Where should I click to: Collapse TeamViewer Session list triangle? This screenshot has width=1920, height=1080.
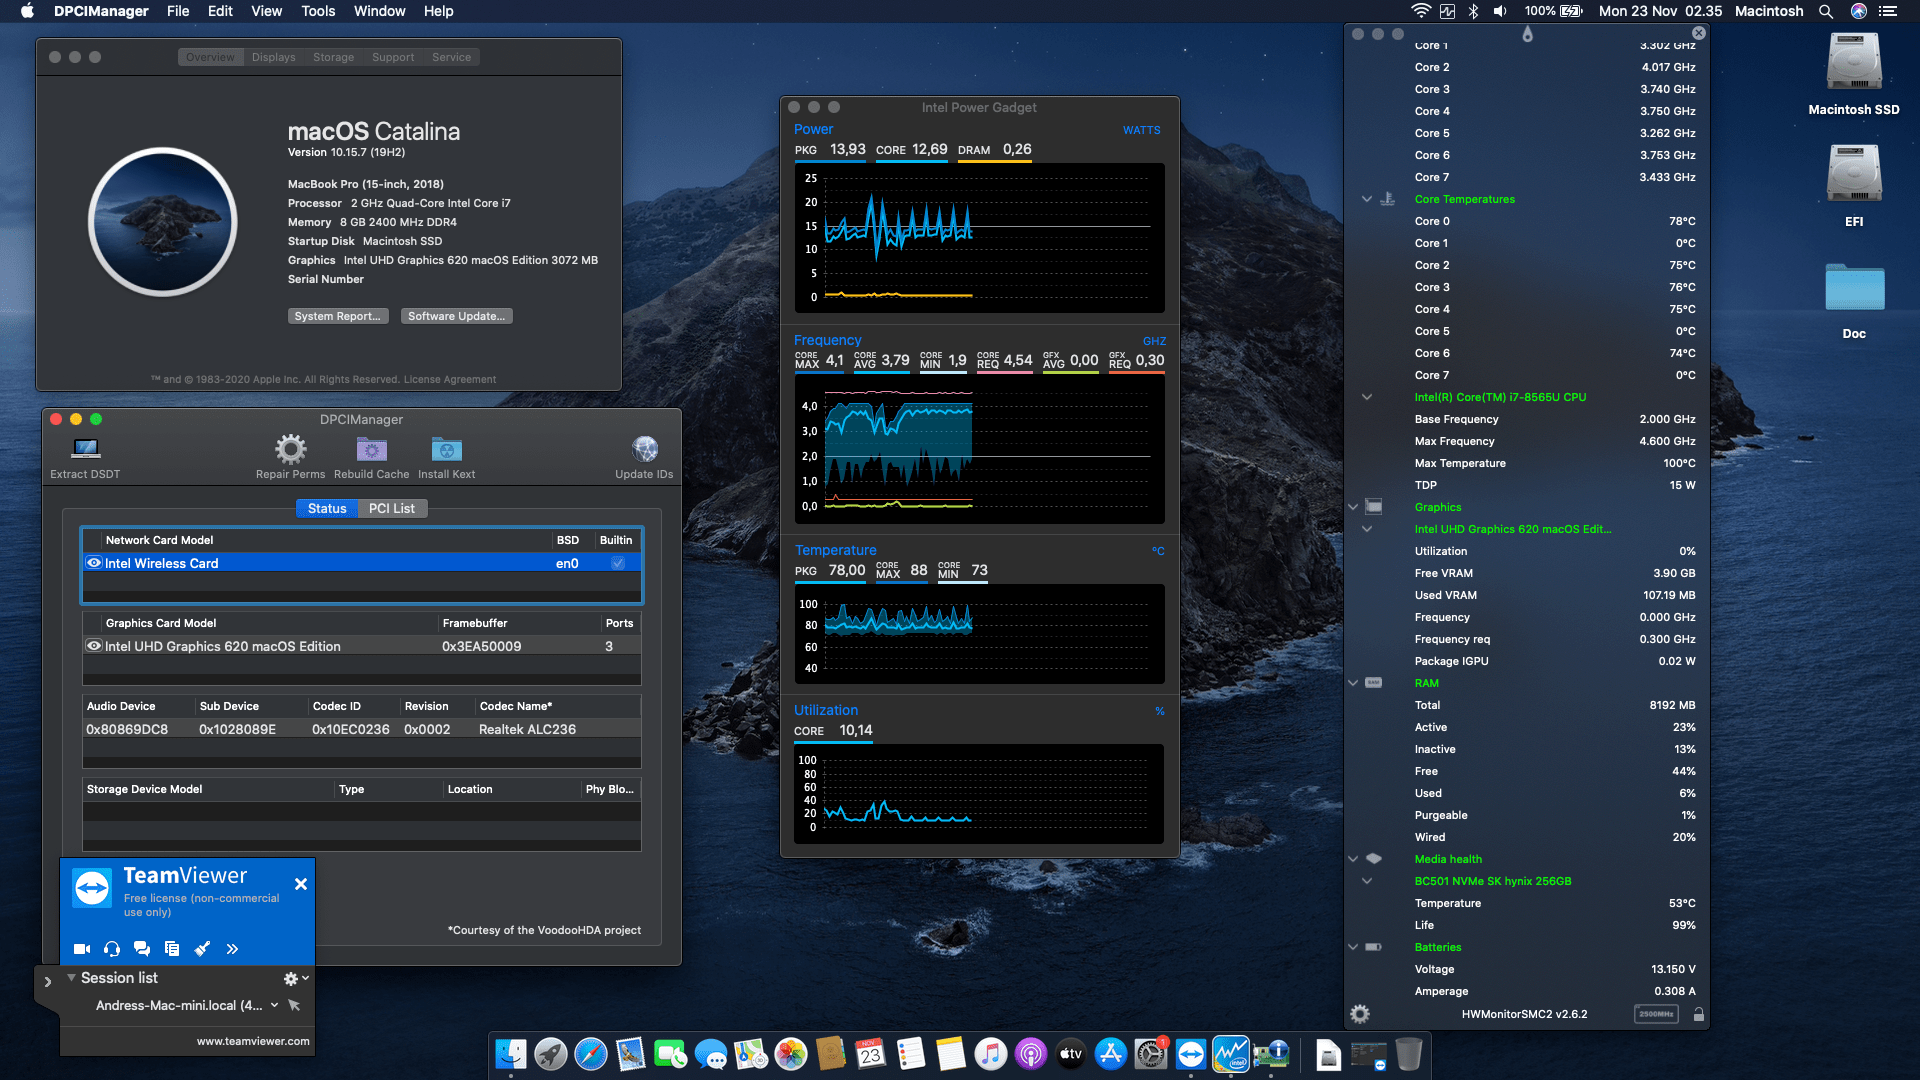pyautogui.click(x=71, y=978)
